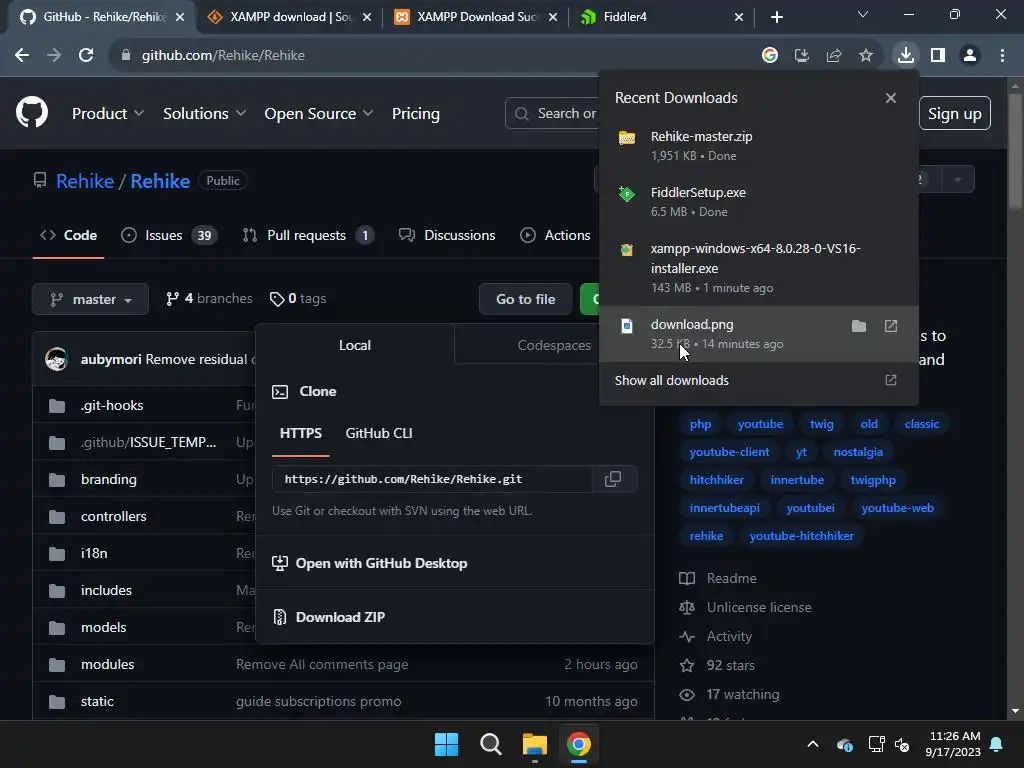The width and height of the screenshot is (1024, 768).
Task: Click the Go to file button
Action: pyautogui.click(x=525, y=299)
